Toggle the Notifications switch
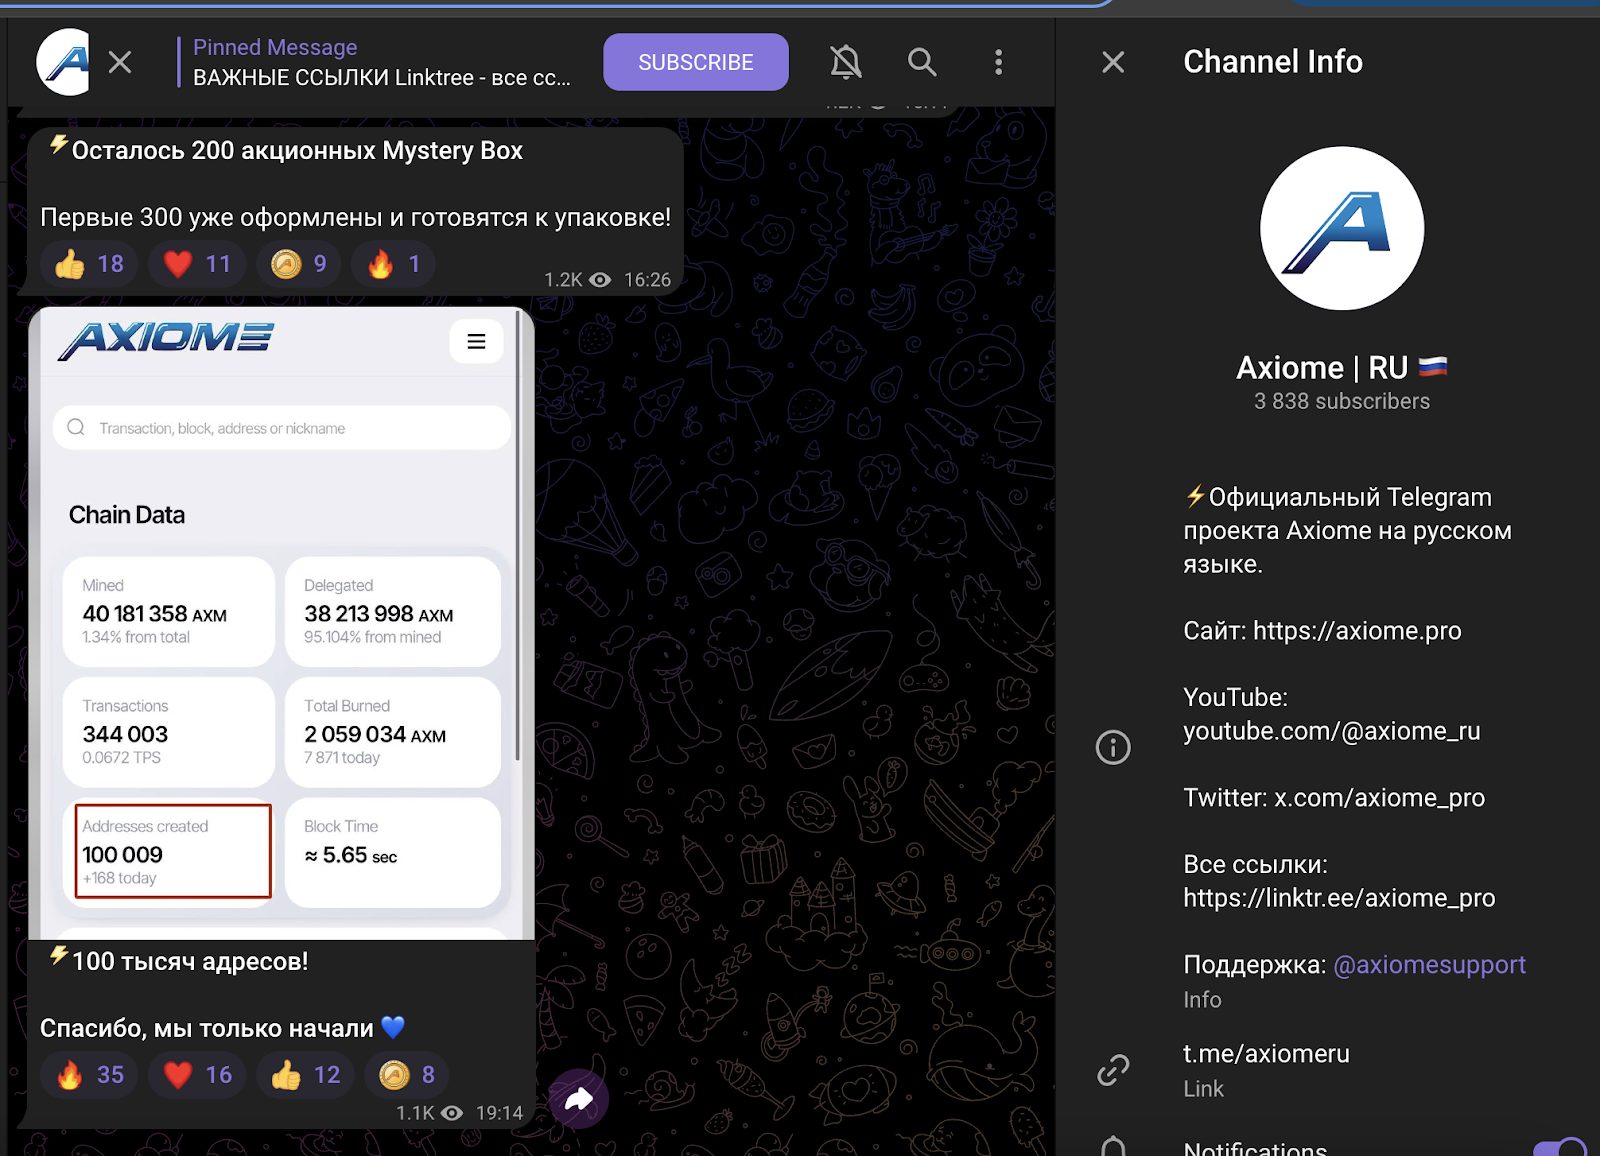 [1559, 1150]
